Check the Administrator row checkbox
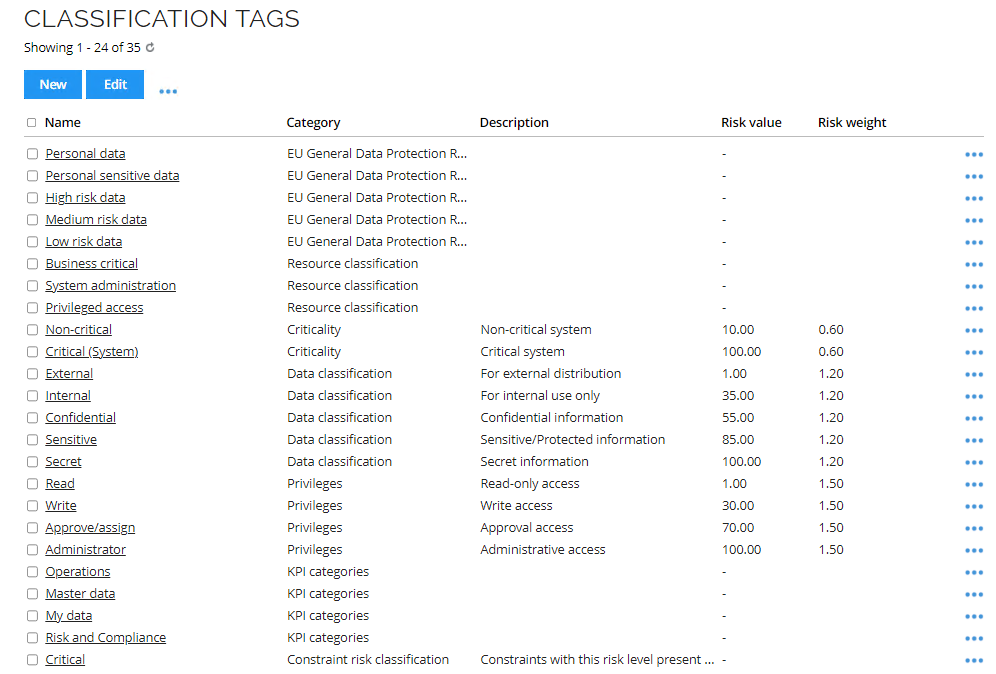The image size is (996, 674). coord(32,549)
